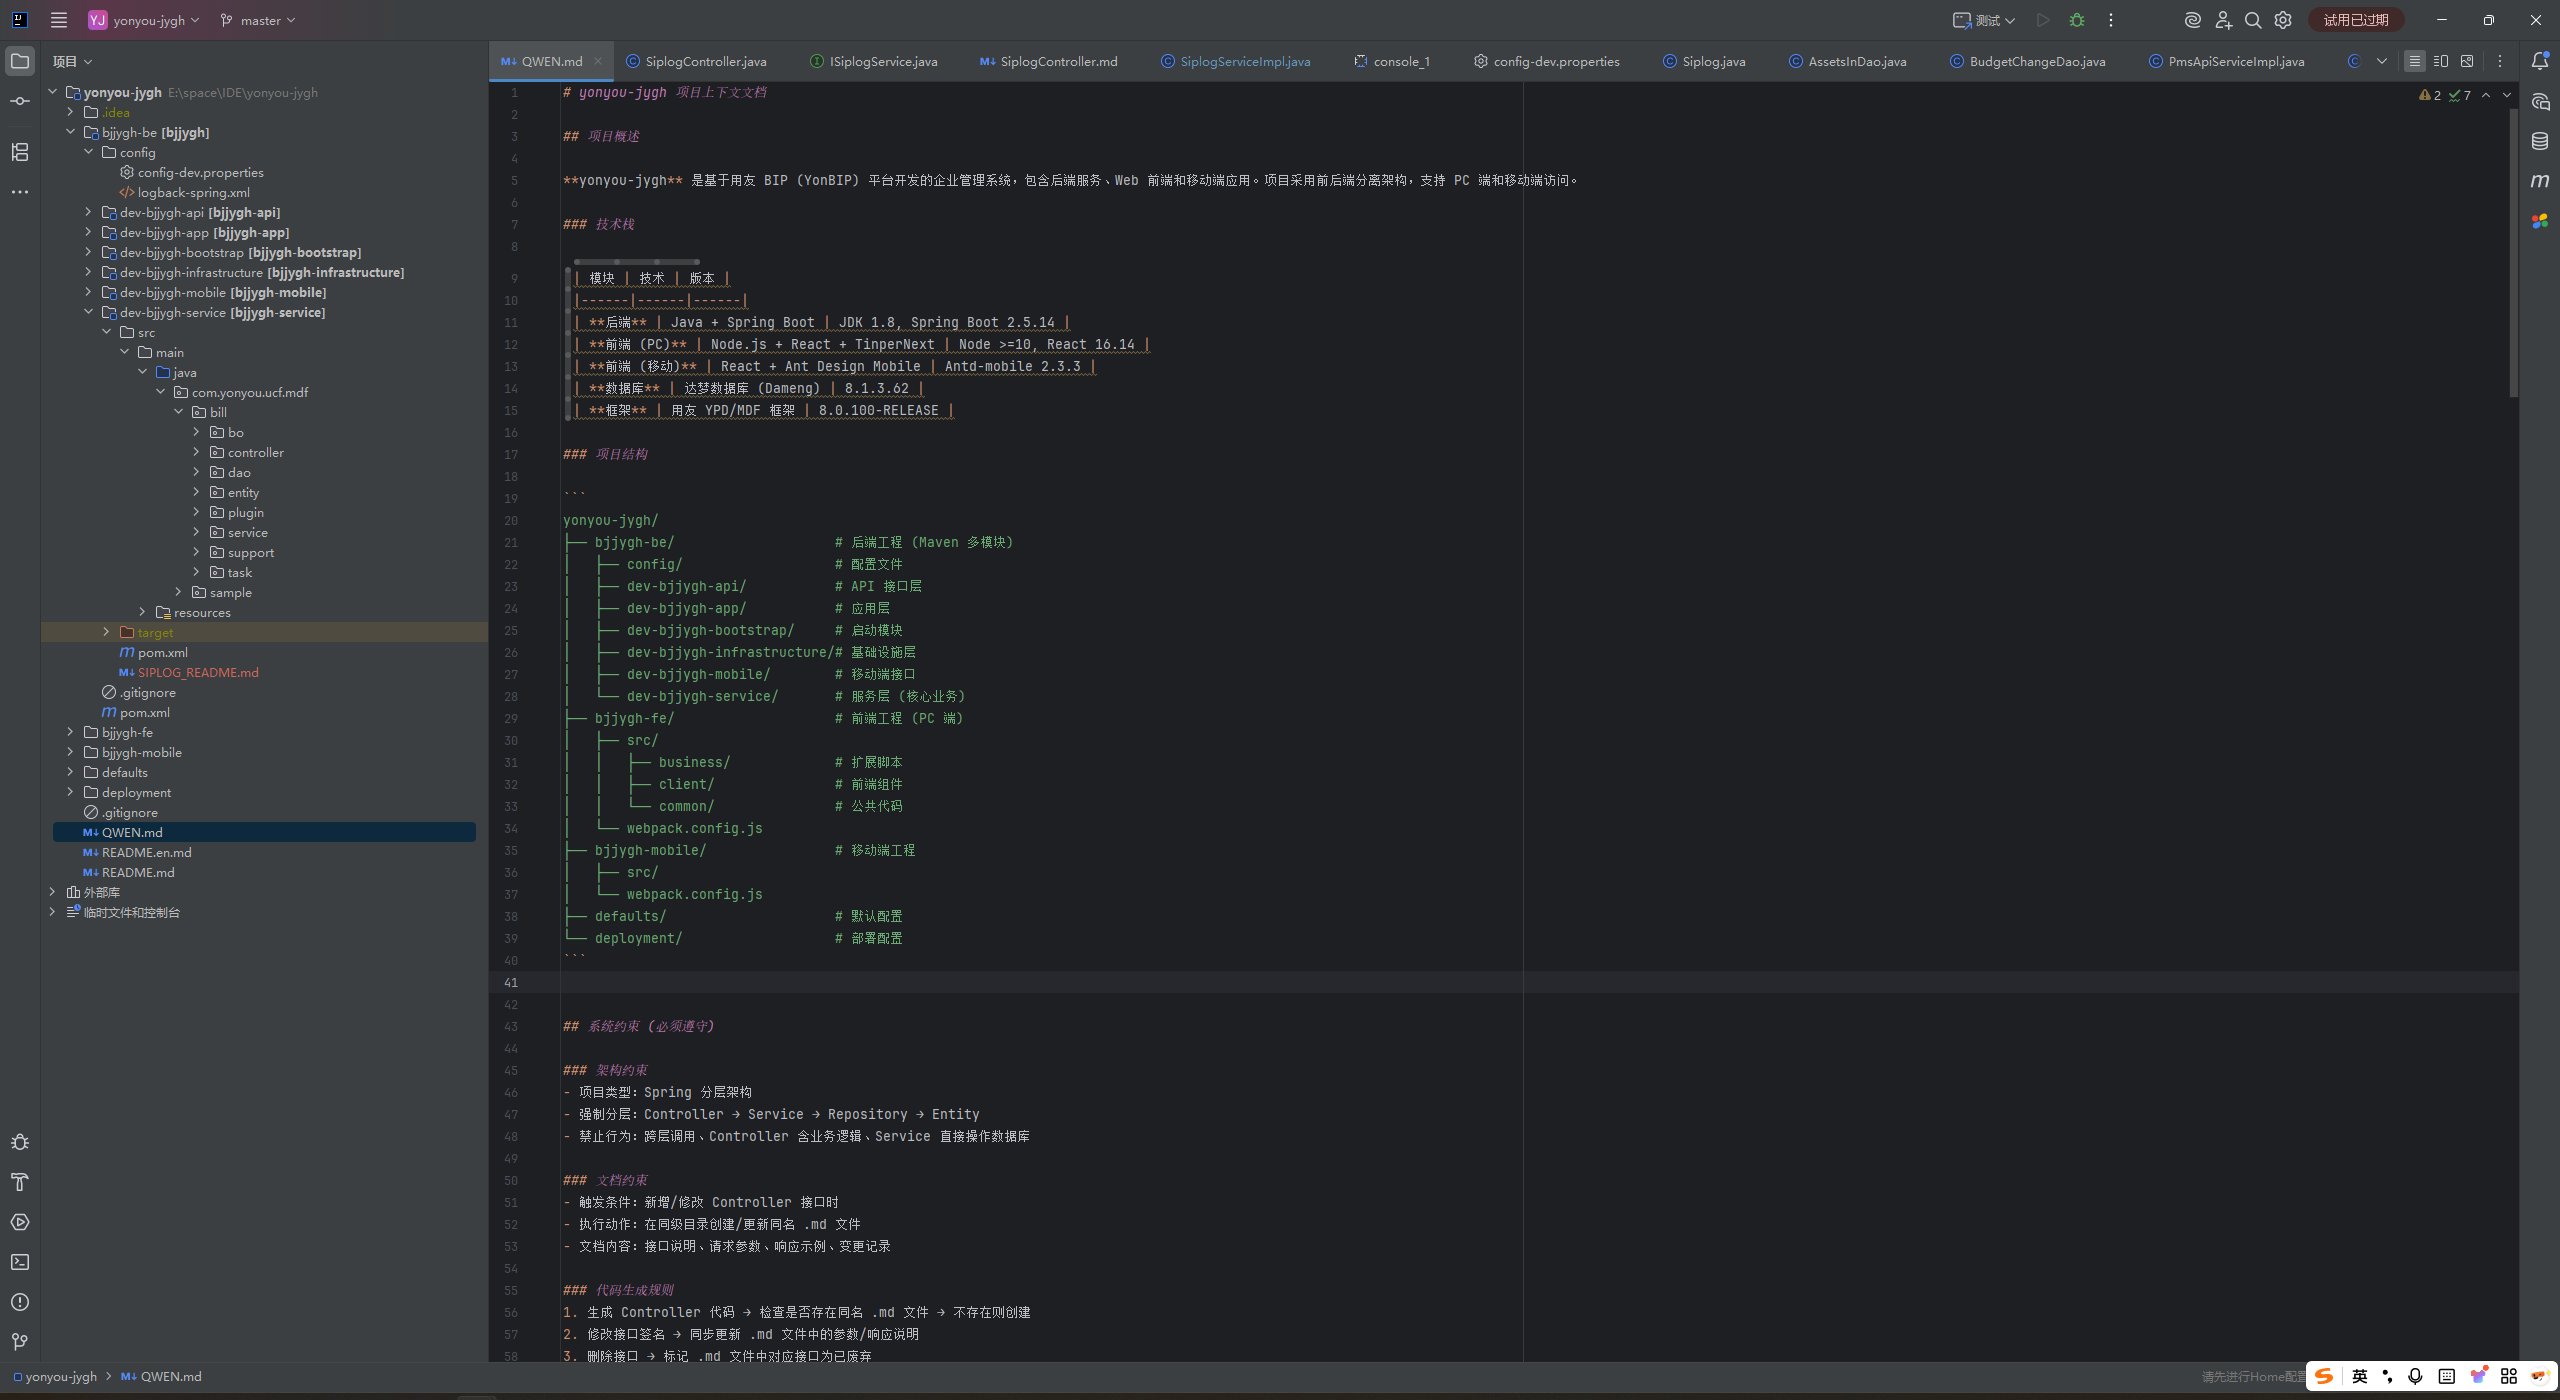
Task: Click the 试用已过期 trial expired button
Action: coord(2356,20)
